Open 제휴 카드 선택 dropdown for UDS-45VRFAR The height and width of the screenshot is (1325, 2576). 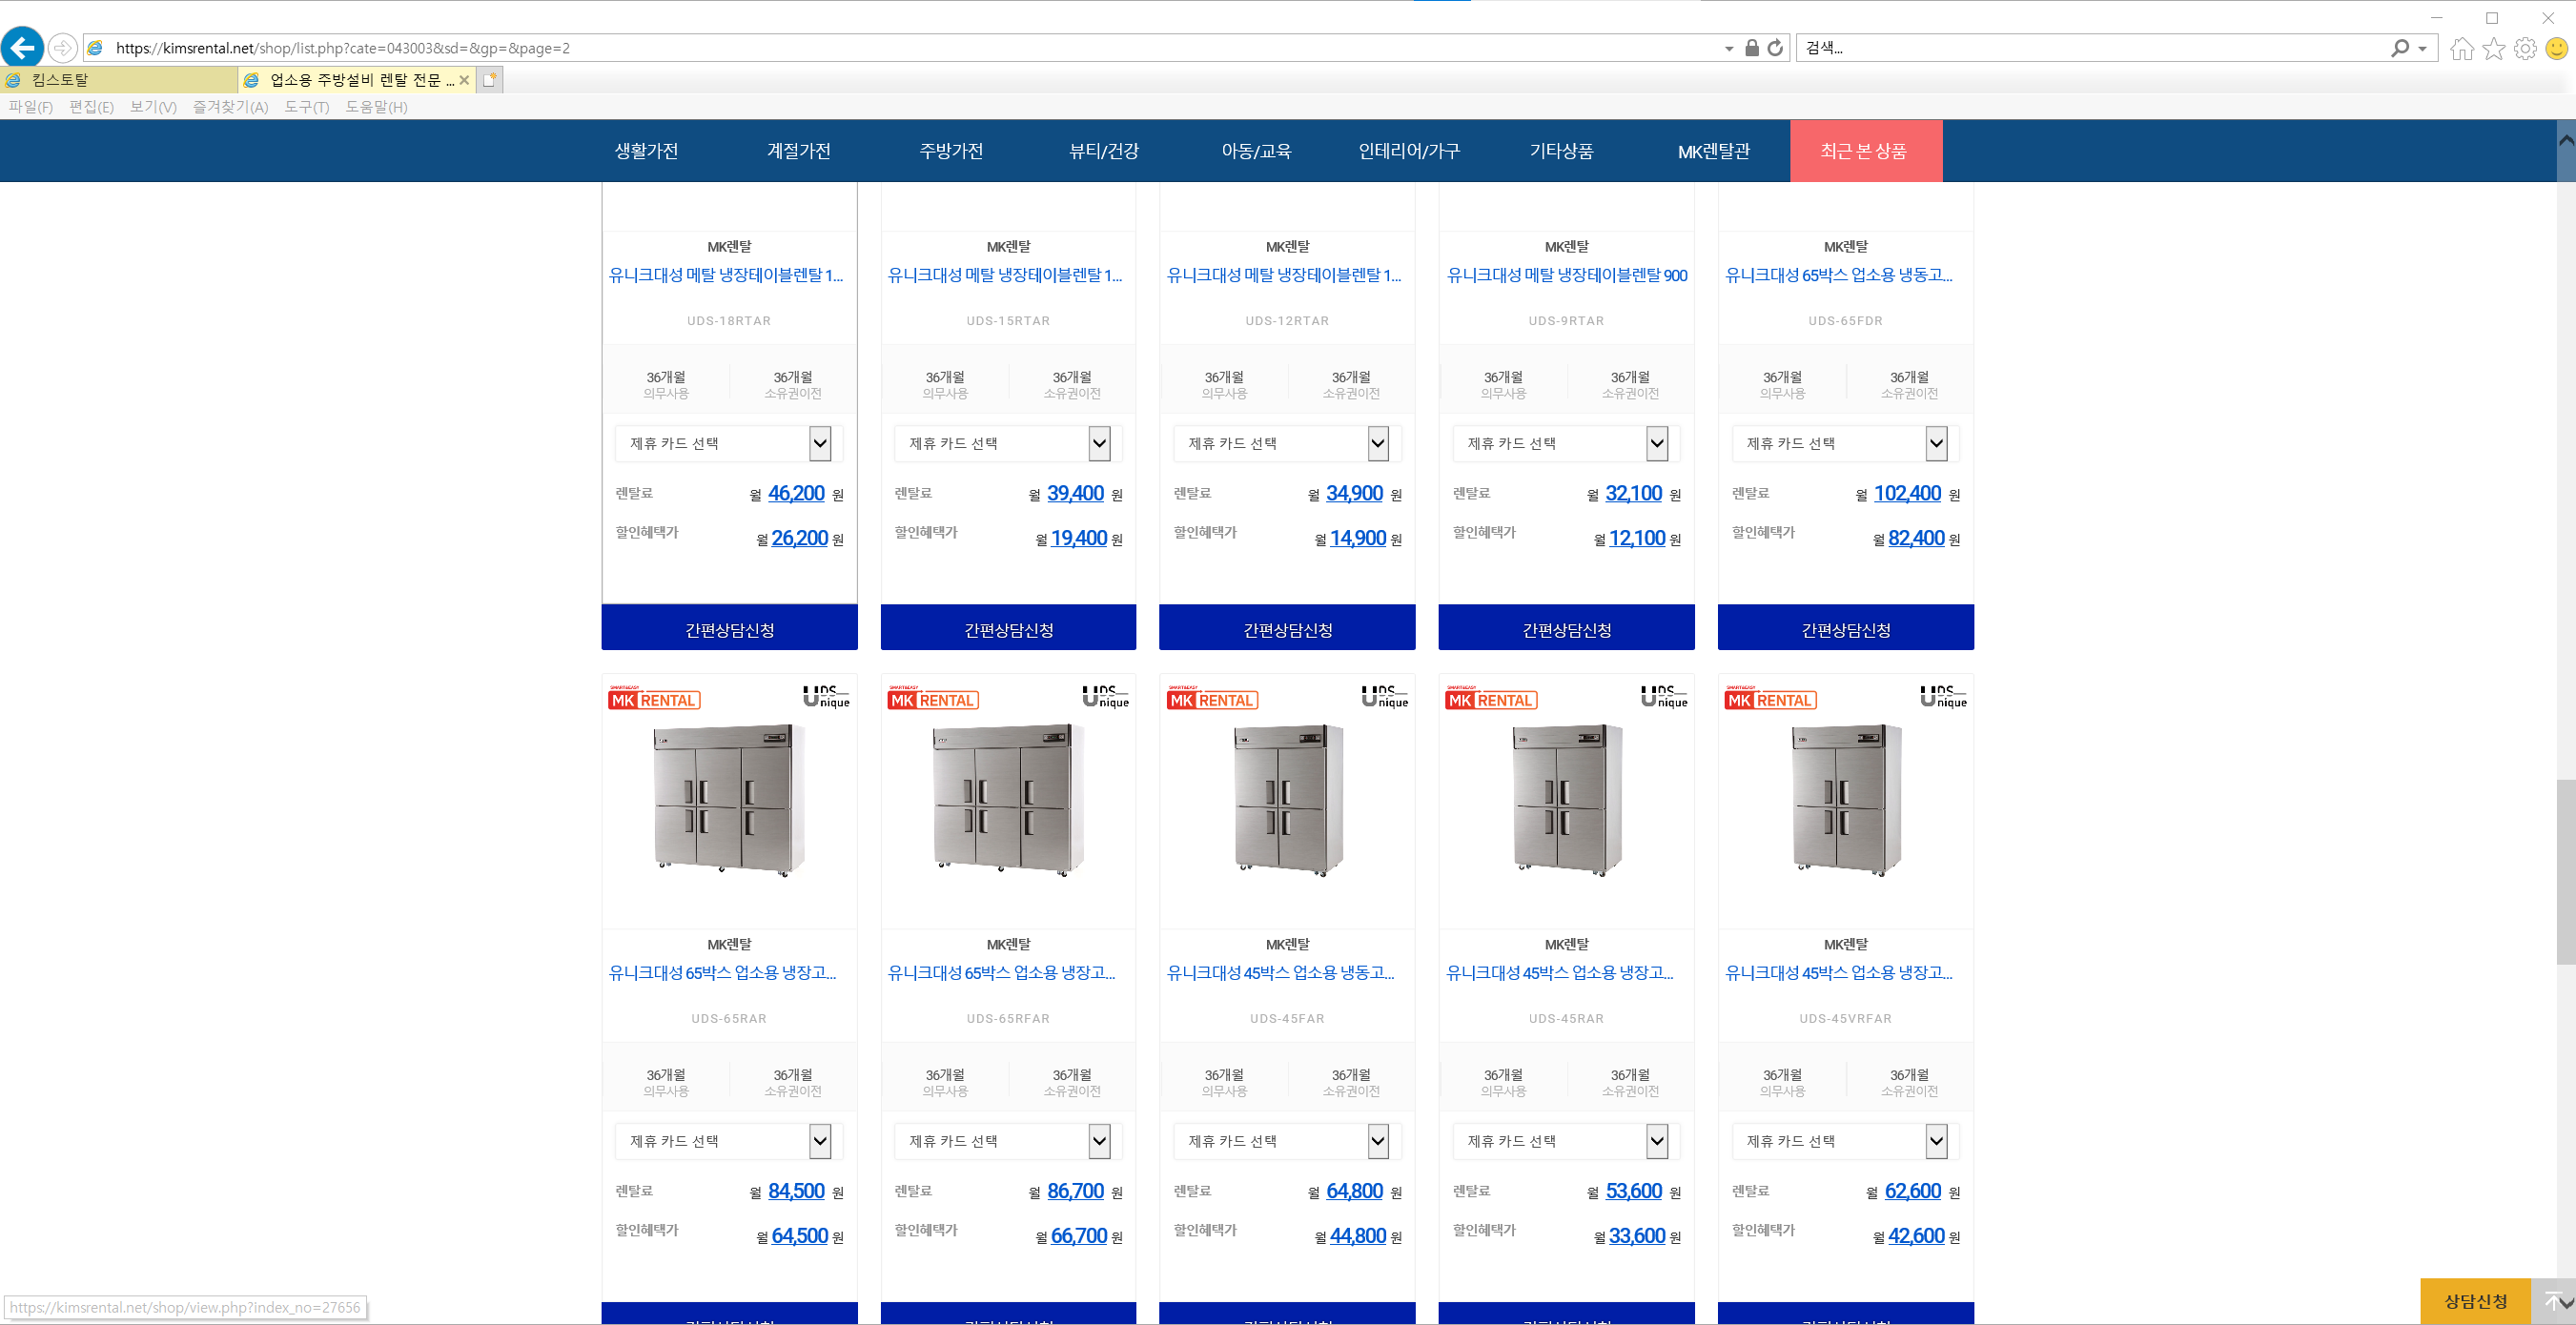1845,1141
